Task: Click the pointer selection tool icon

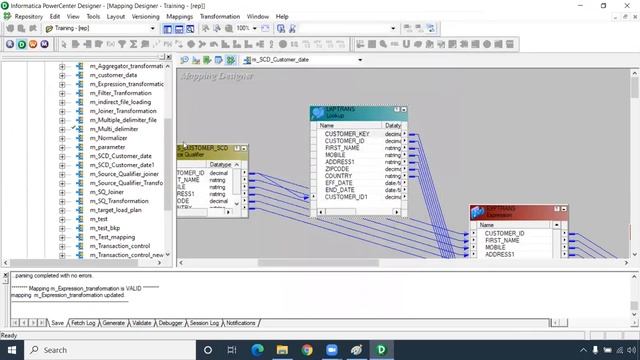Action: click(64, 44)
